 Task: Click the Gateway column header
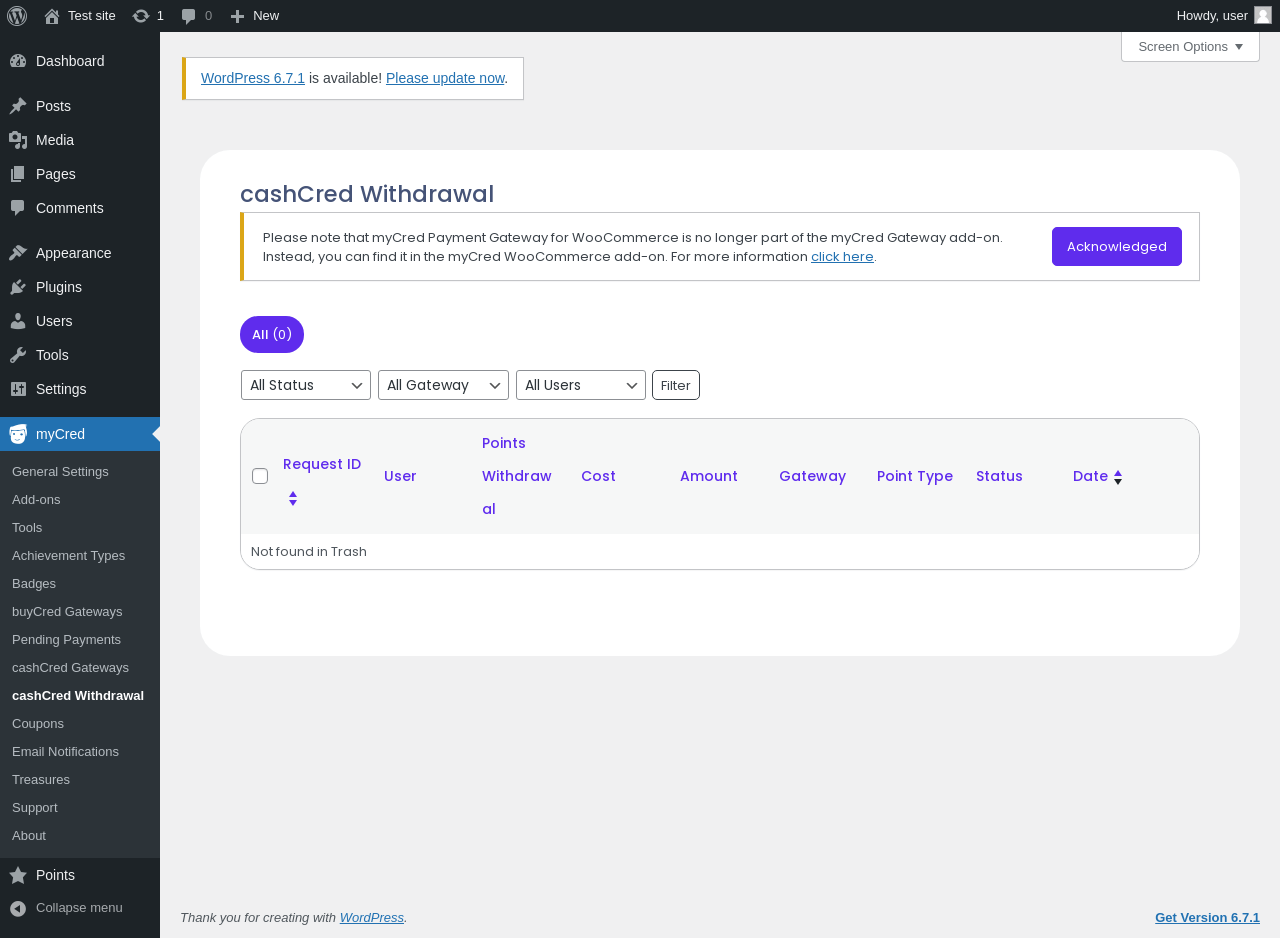pos(812,476)
